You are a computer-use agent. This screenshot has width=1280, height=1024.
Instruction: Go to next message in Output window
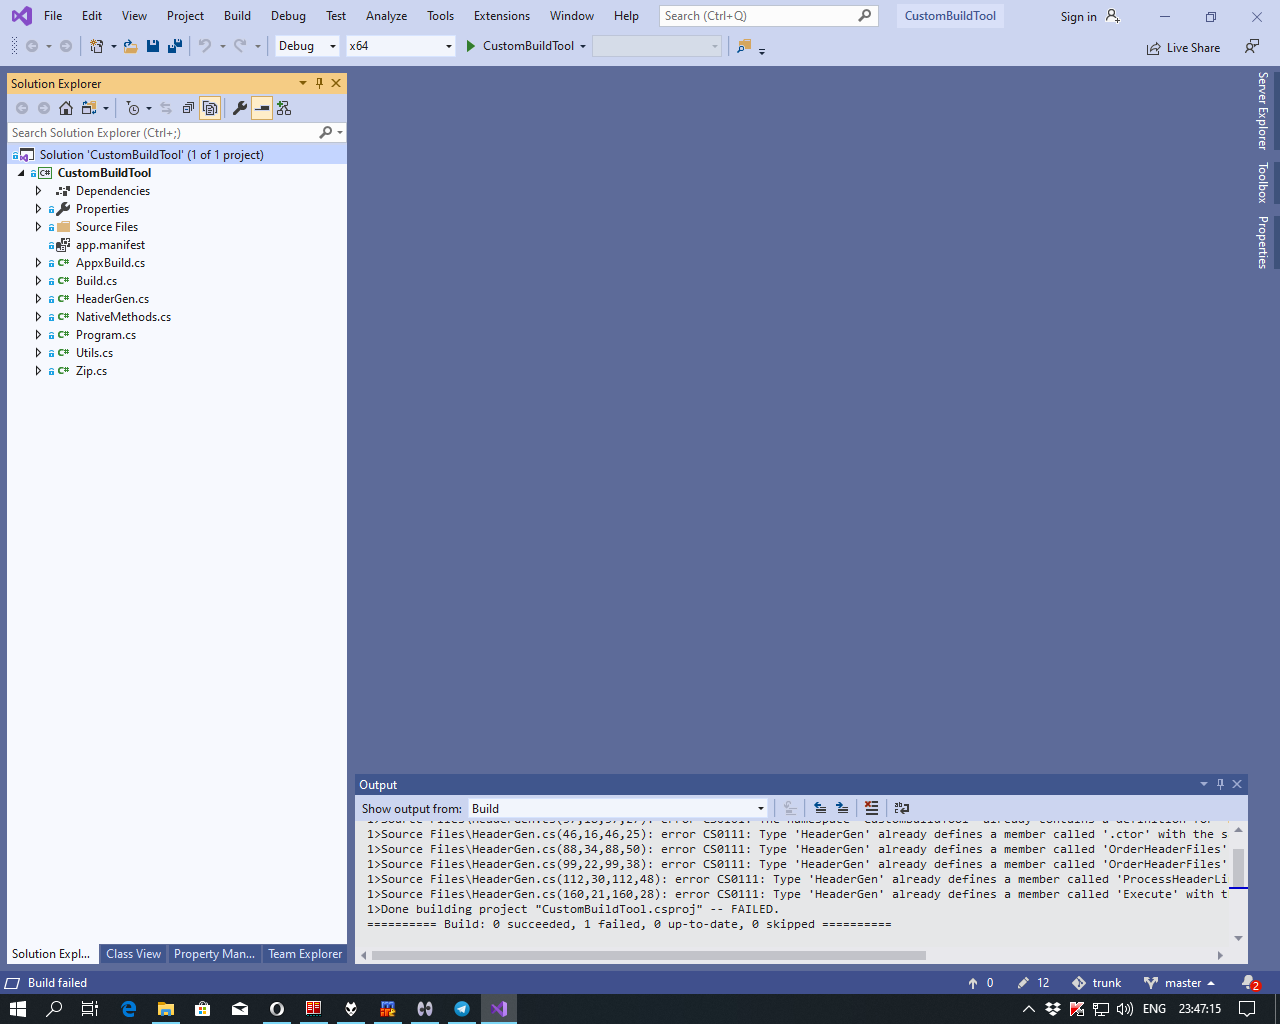pyautogui.click(x=841, y=808)
